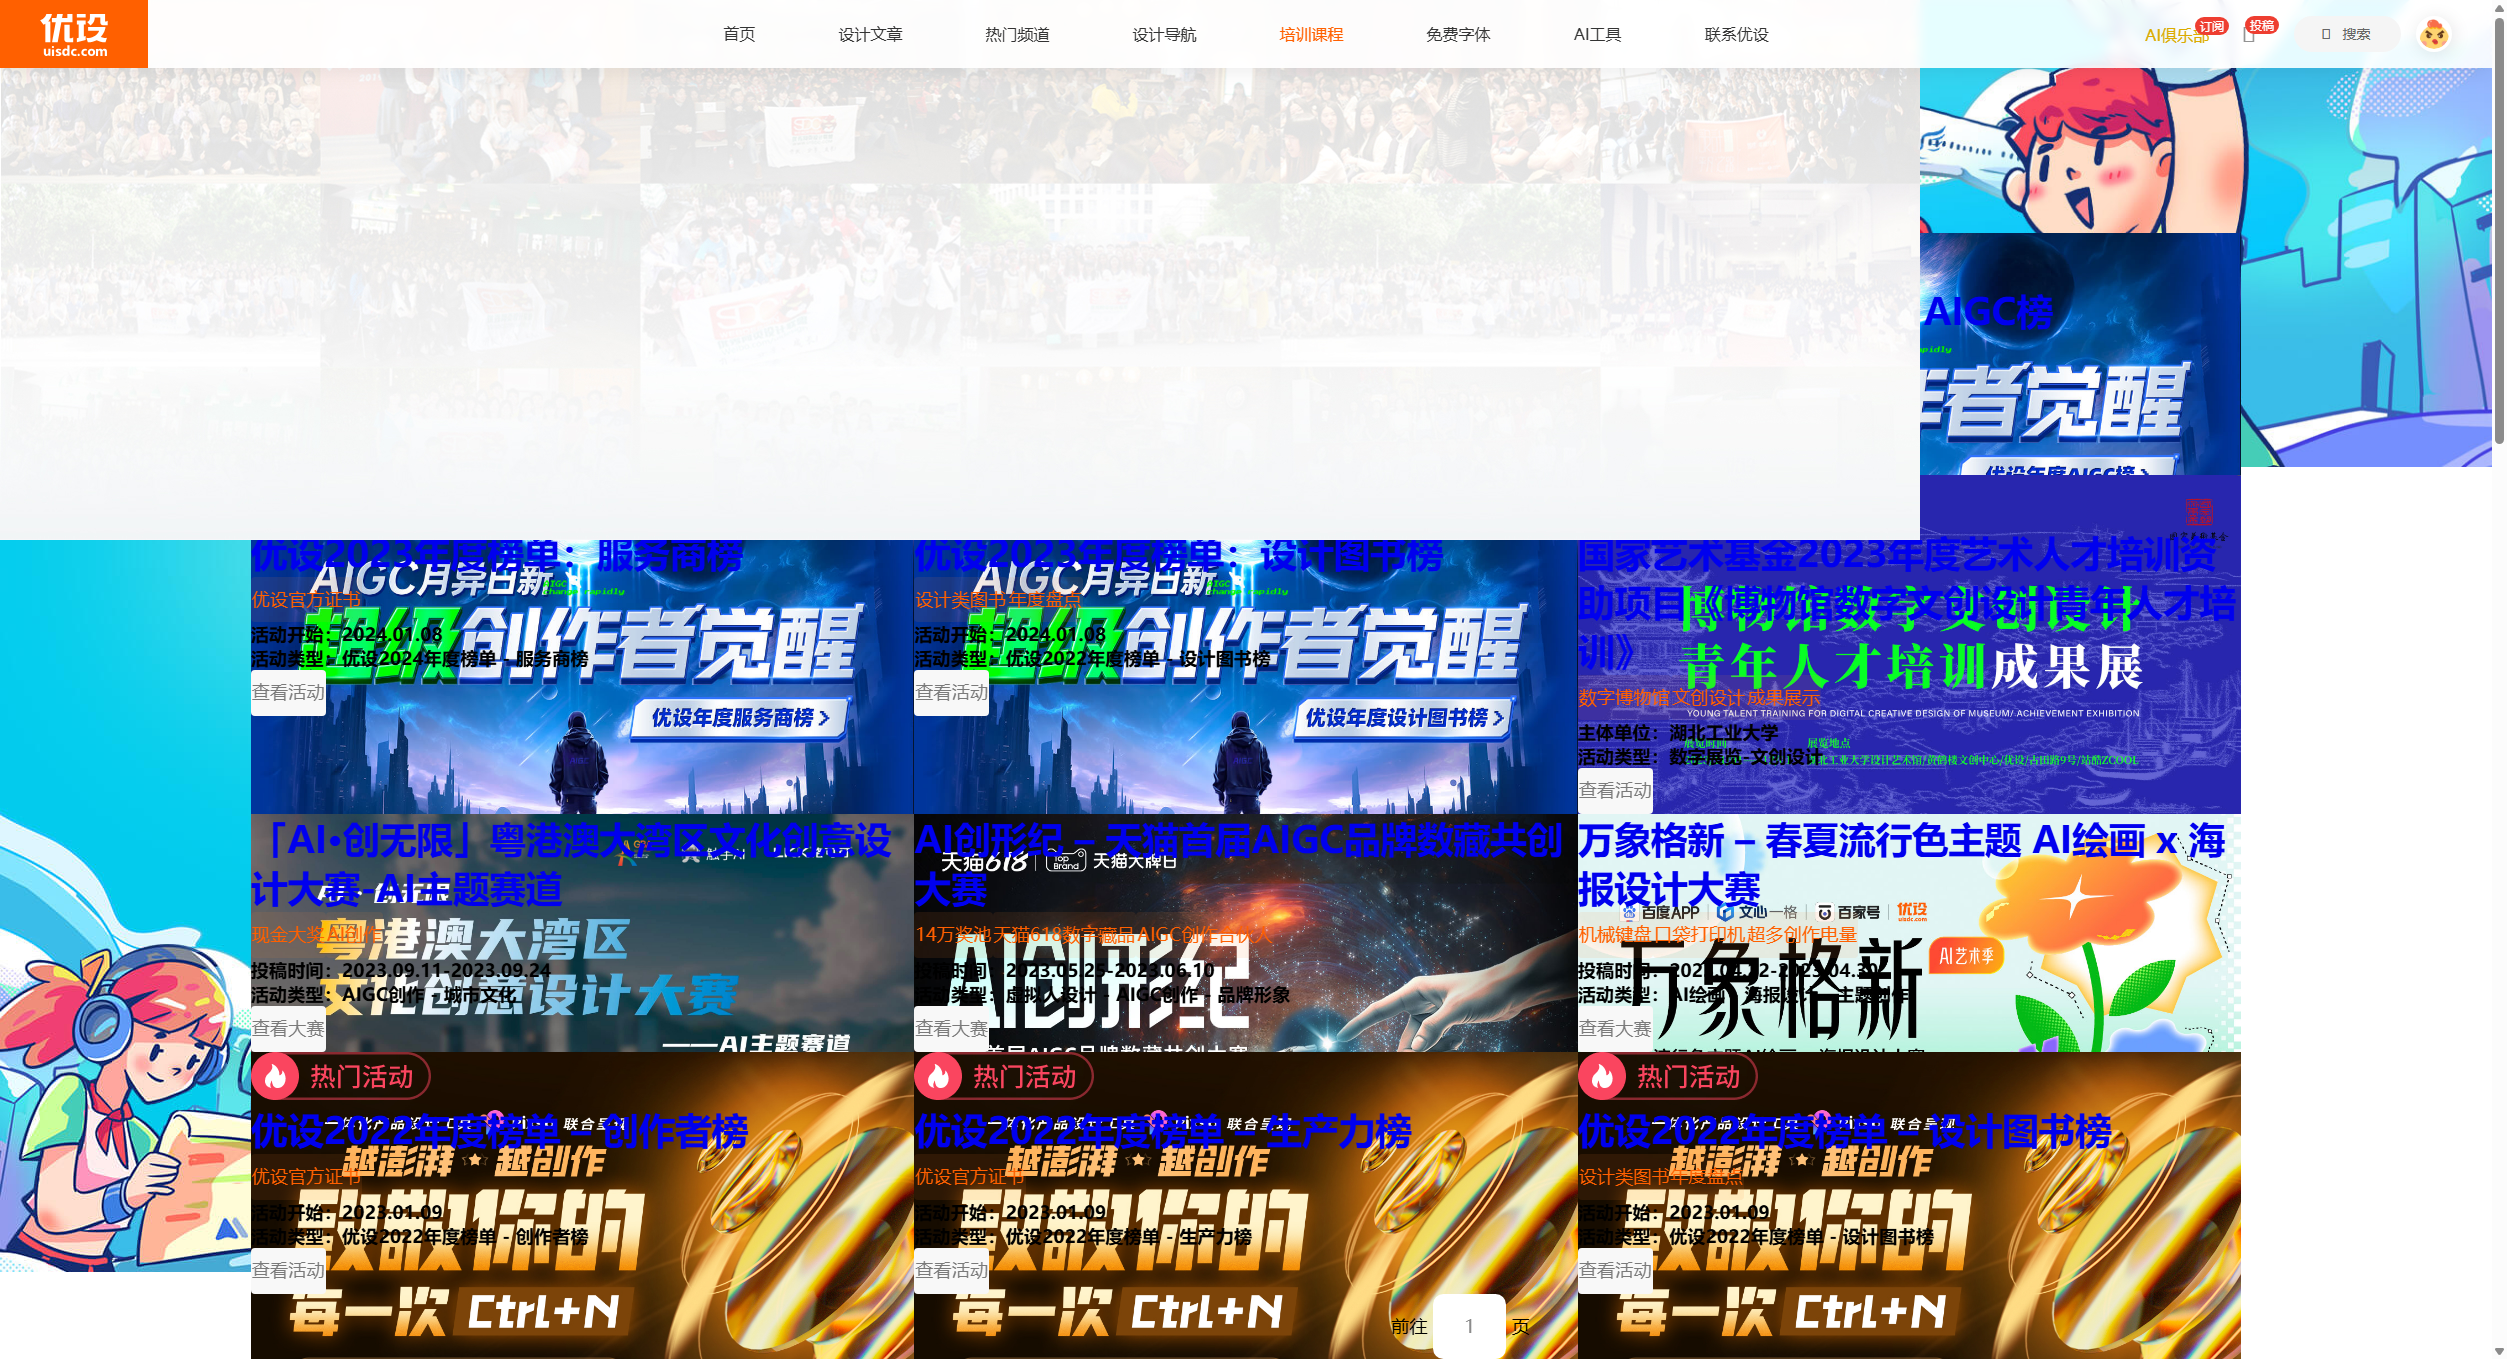Screen dimensions: 2507x1359
Task: Click 查看活动 under 2023 设计图书榜 card
Action: click(x=951, y=692)
